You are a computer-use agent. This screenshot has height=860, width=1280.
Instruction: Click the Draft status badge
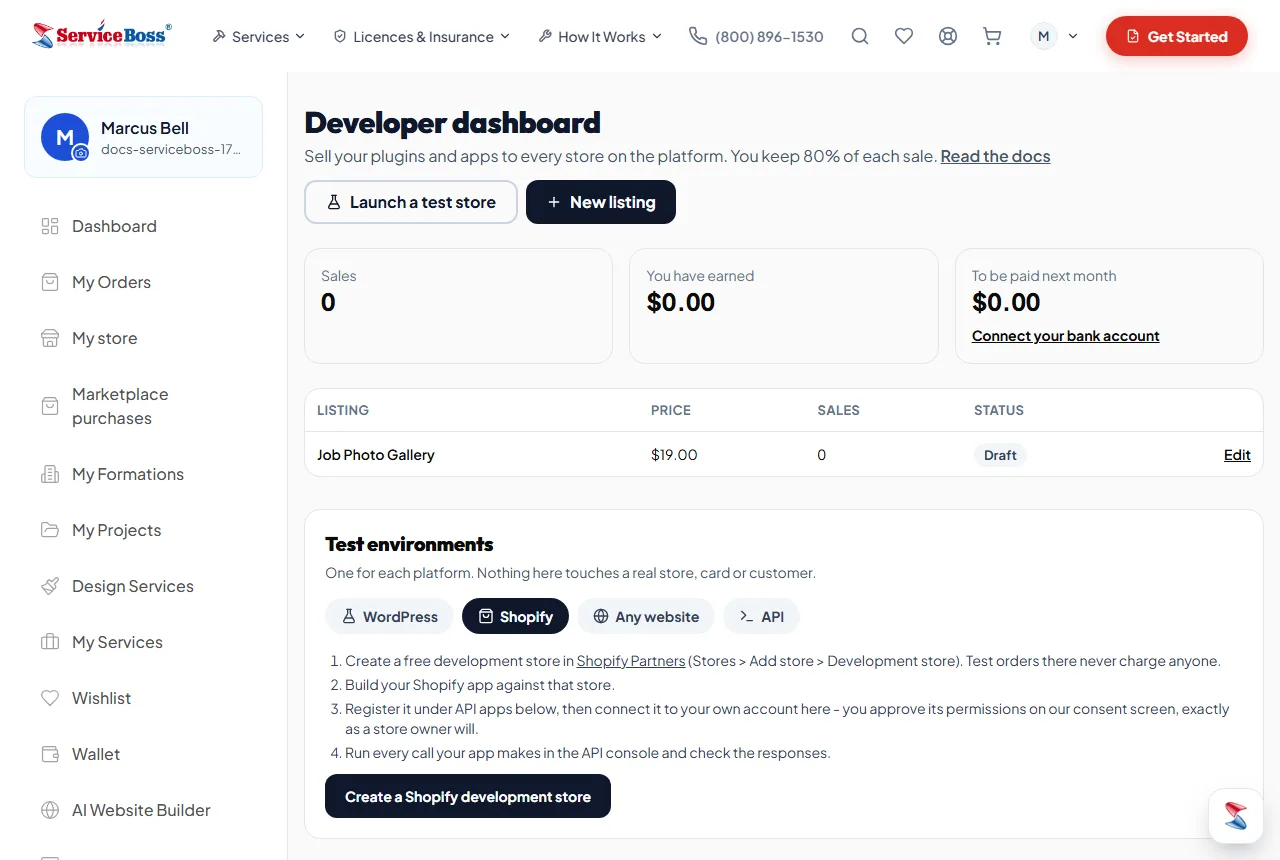tap(1000, 455)
